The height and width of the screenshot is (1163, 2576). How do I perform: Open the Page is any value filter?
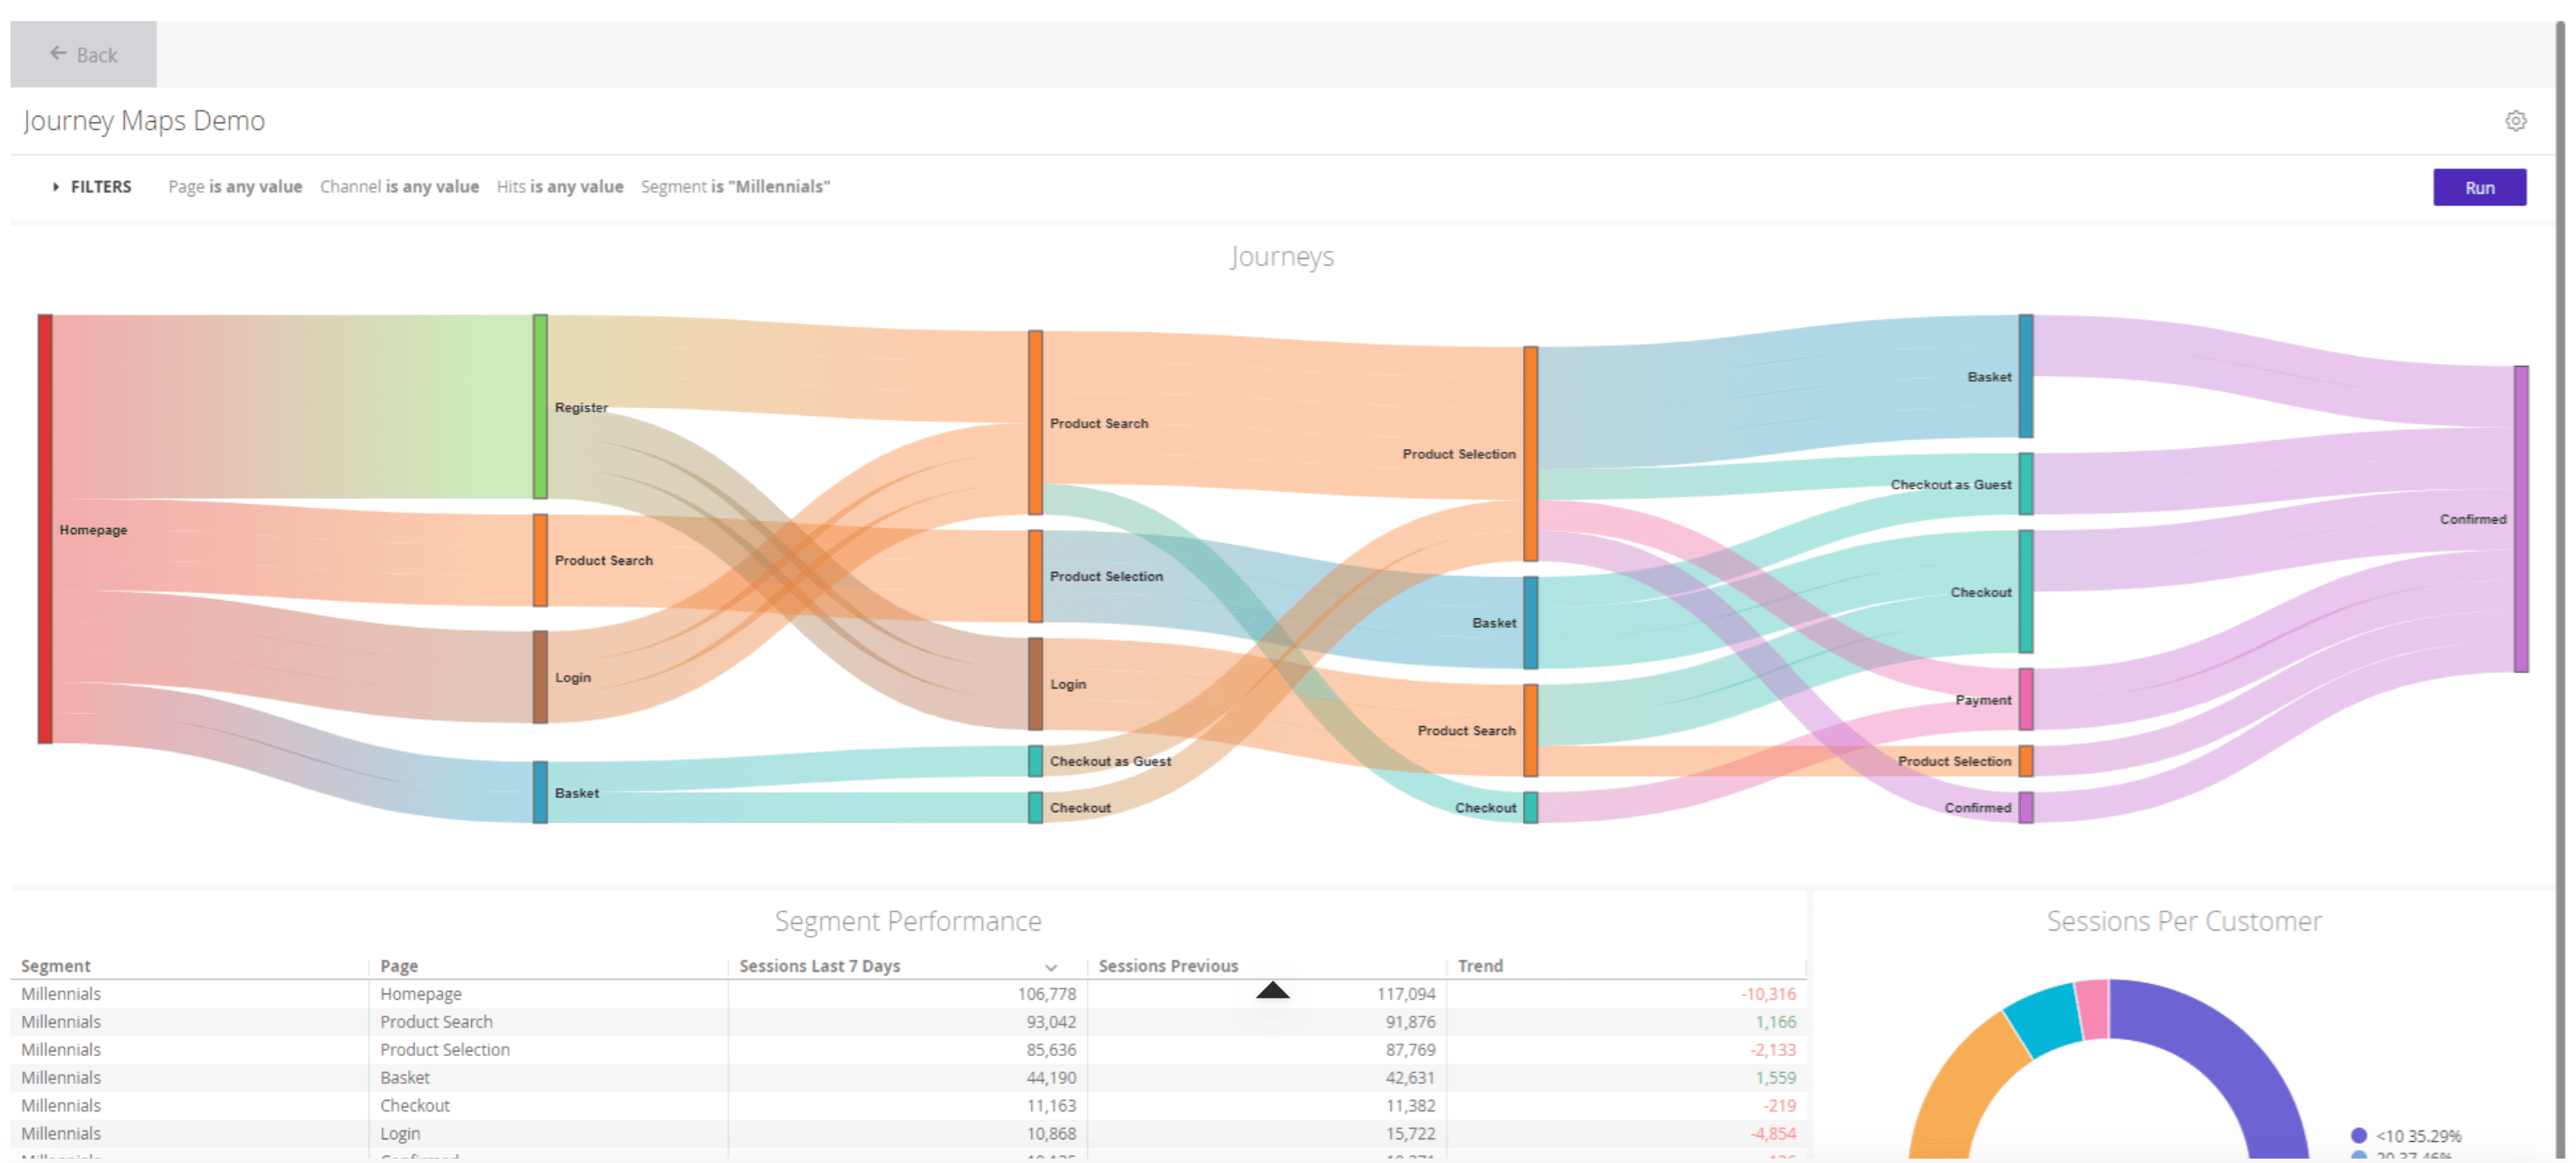pyautogui.click(x=235, y=187)
